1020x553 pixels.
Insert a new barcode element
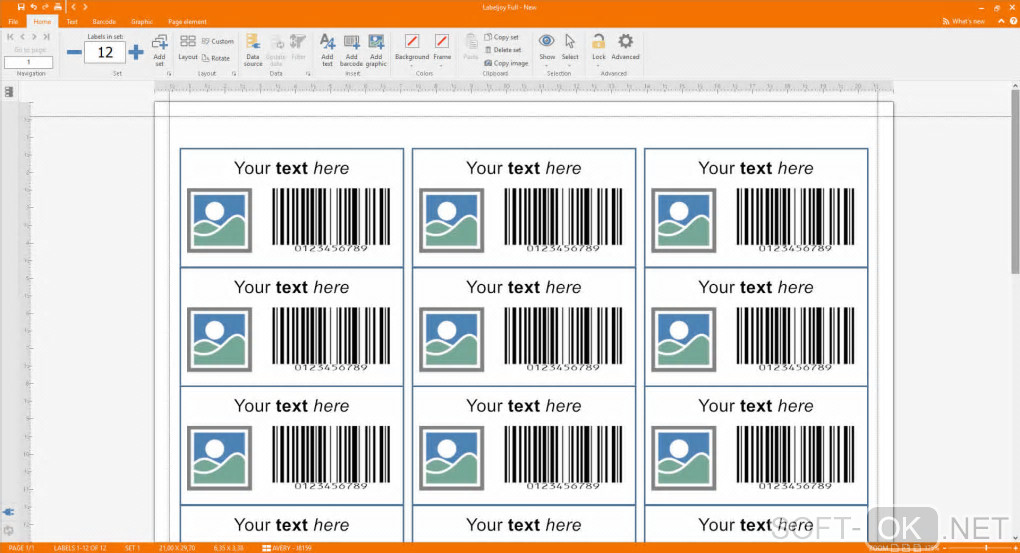click(x=351, y=50)
